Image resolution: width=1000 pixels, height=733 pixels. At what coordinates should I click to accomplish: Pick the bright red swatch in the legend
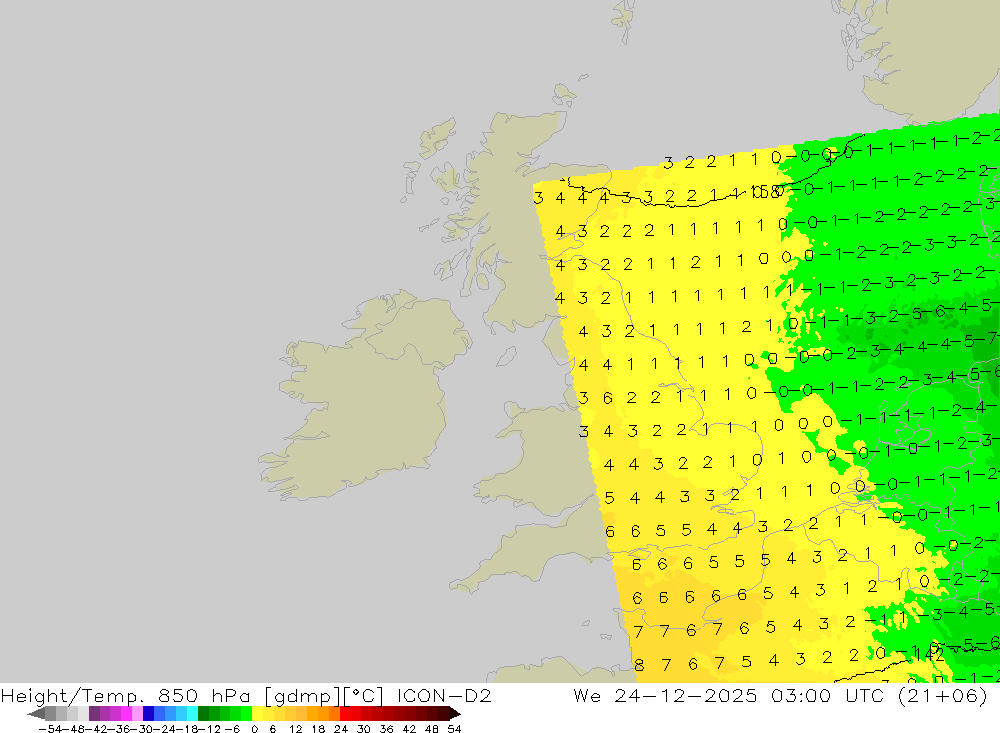pyautogui.click(x=345, y=714)
